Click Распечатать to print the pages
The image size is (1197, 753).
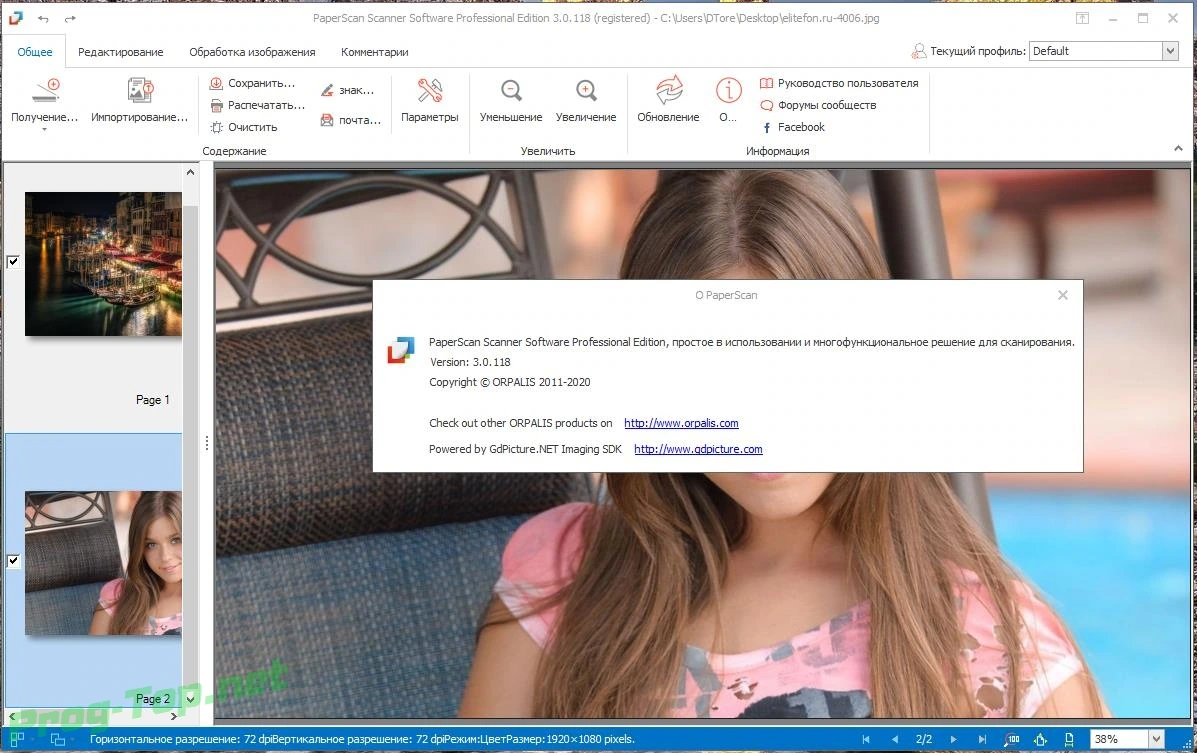point(257,105)
